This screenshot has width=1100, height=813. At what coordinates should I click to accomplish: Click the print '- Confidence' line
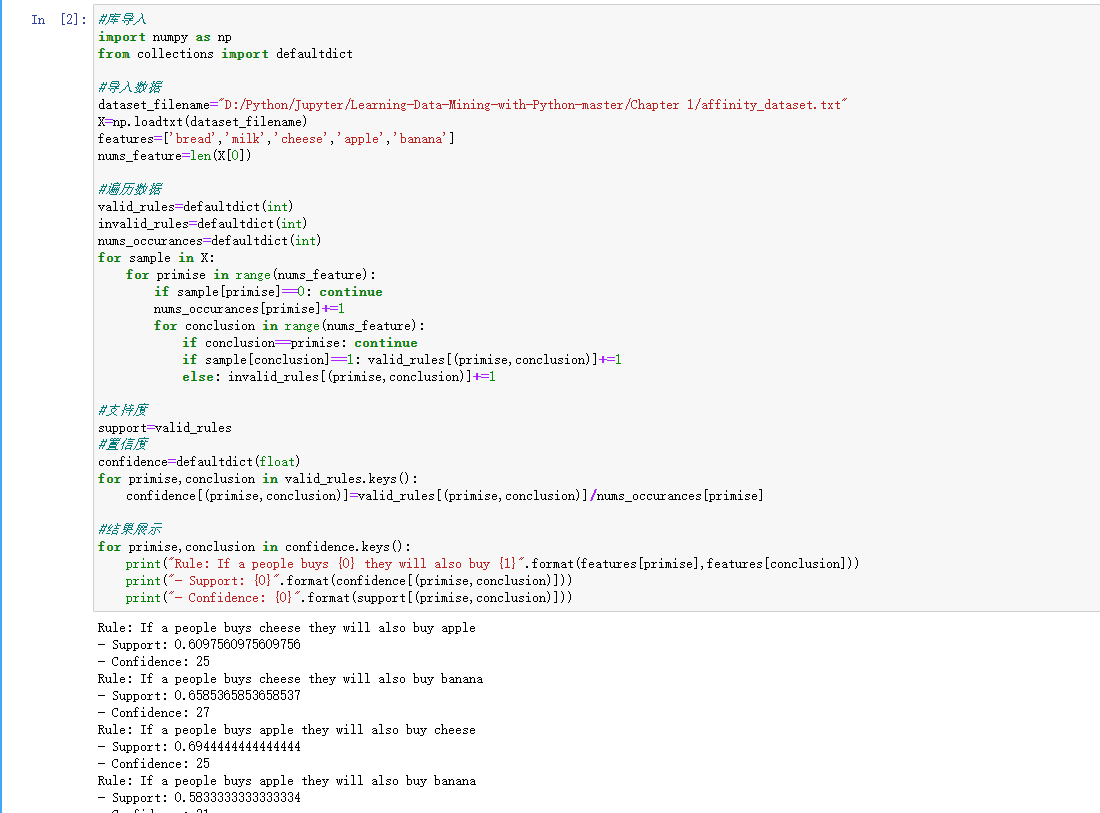click(x=349, y=598)
